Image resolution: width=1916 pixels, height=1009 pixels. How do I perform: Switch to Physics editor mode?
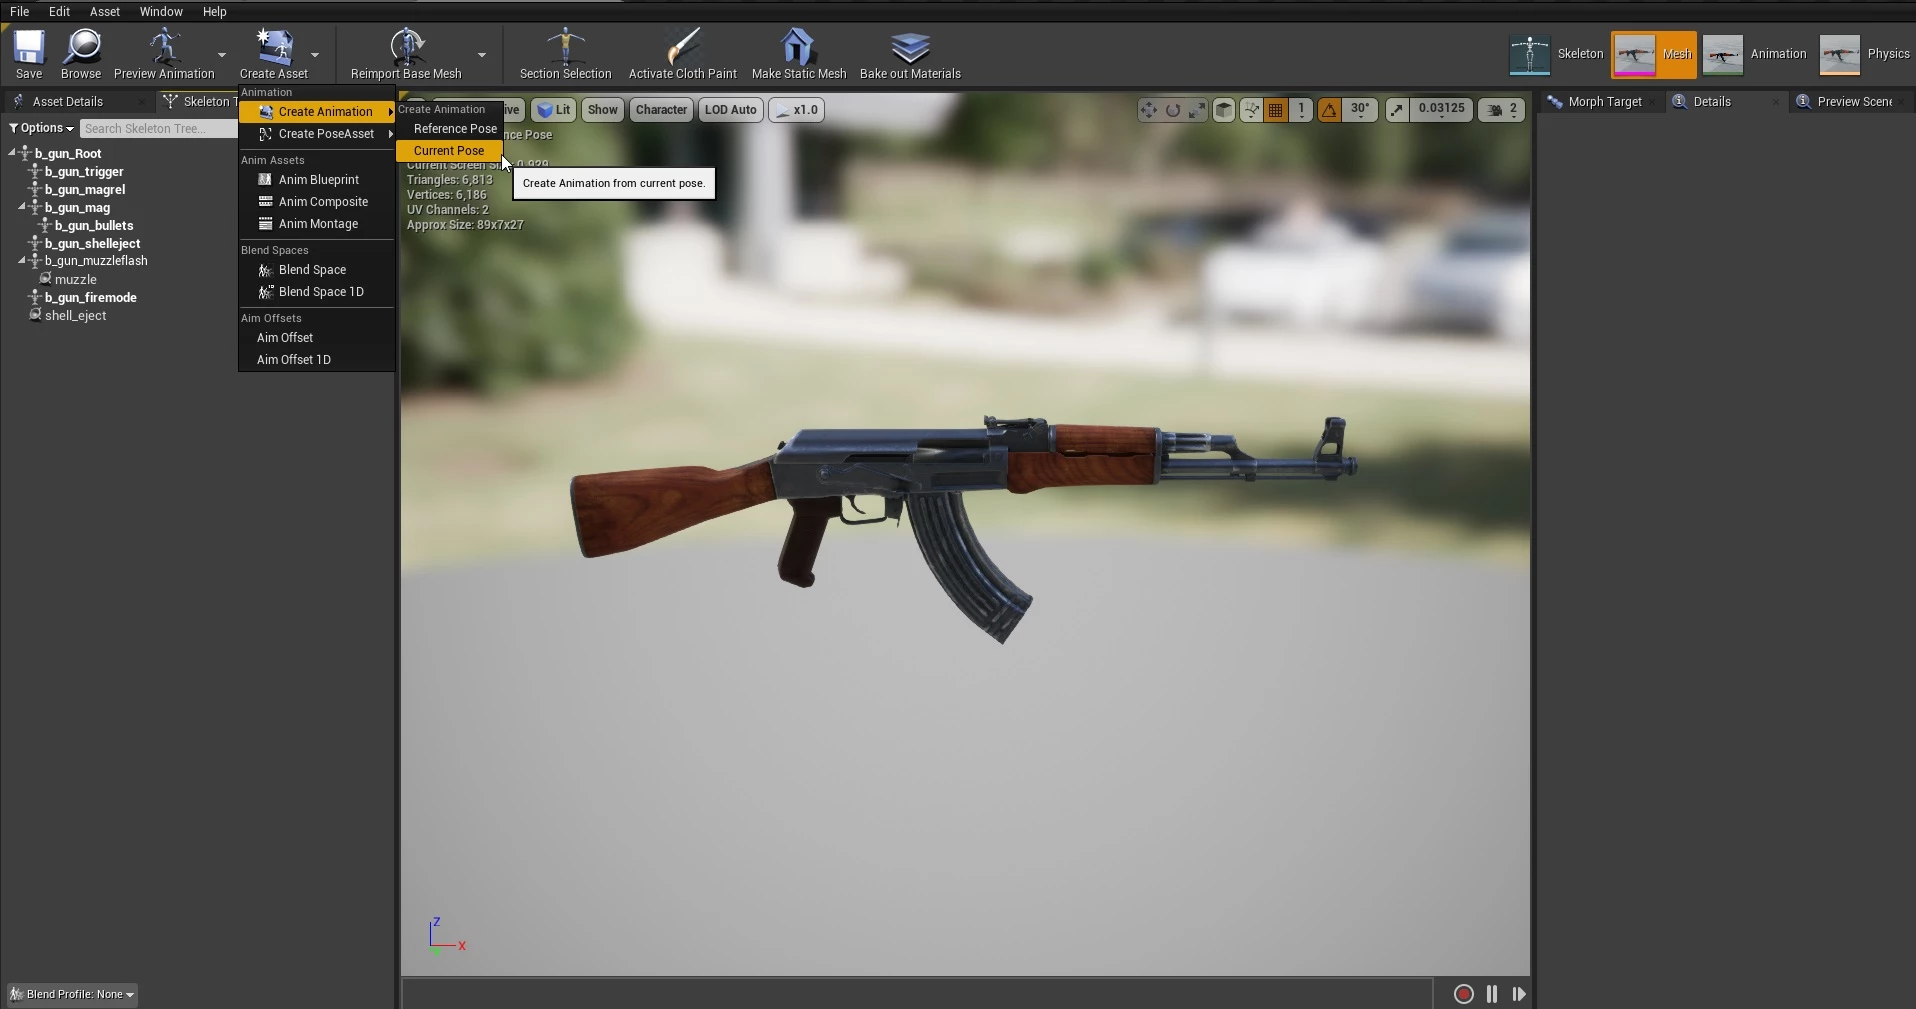(1864, 54)
